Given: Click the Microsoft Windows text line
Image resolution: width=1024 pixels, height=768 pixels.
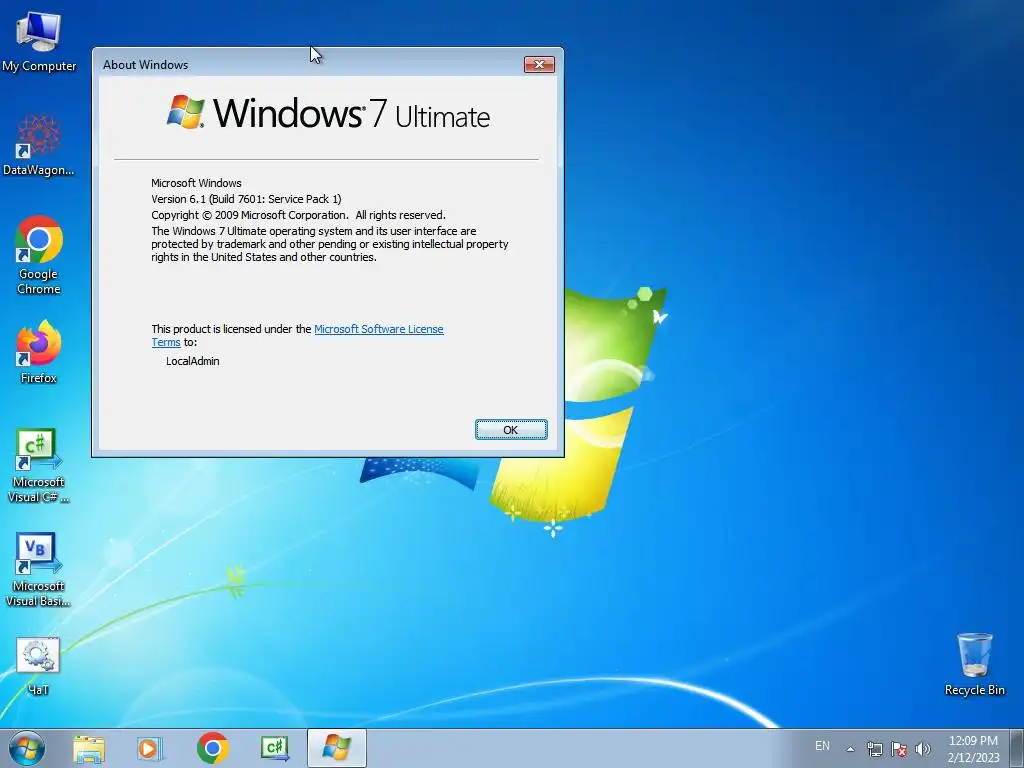Looking at the screenshot, I should (197, 183).
